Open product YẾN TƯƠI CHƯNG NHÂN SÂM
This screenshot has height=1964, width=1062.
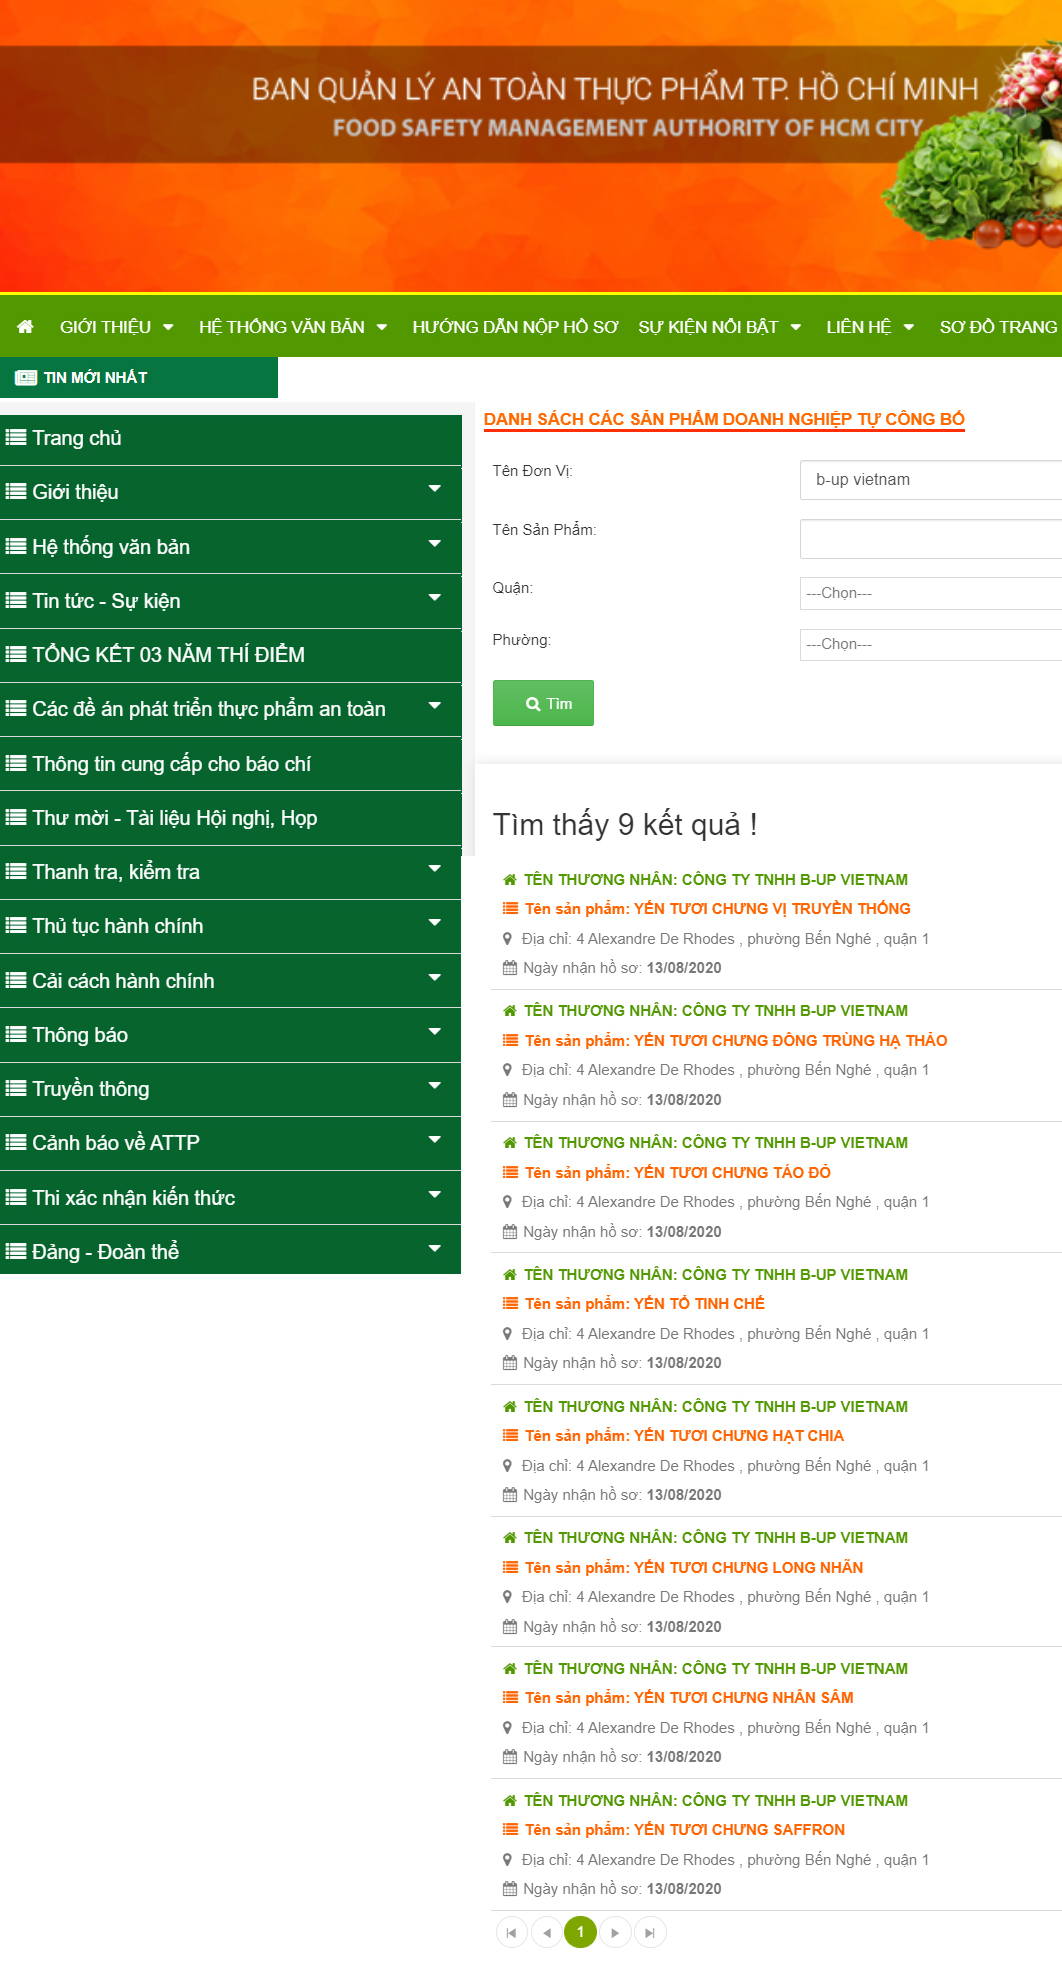(x=689, y=1697)
